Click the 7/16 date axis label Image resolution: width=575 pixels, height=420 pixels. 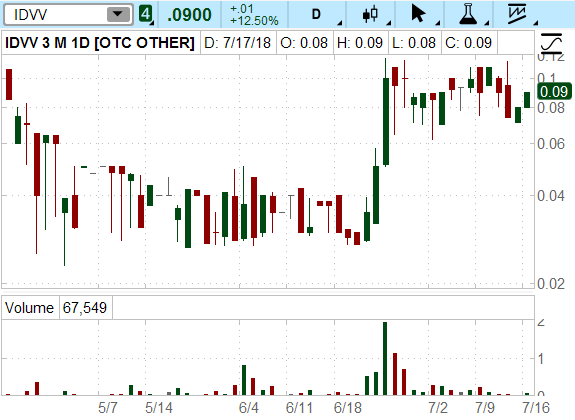[x=536, y=408]
